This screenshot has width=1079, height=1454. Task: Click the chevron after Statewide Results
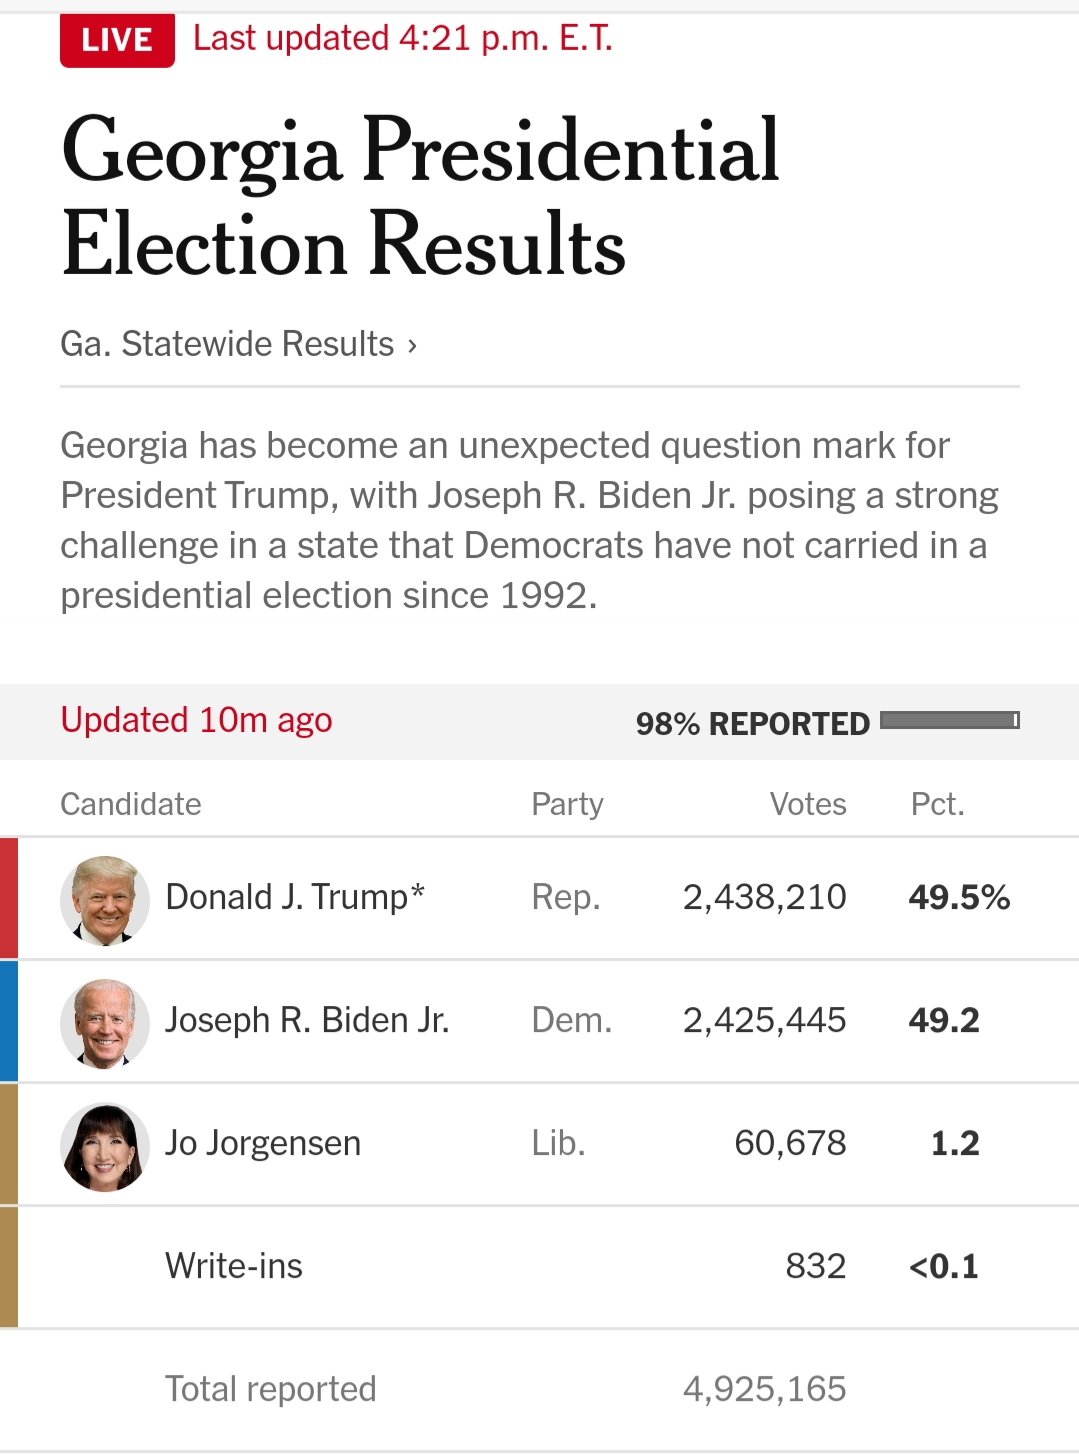(412, 346)
